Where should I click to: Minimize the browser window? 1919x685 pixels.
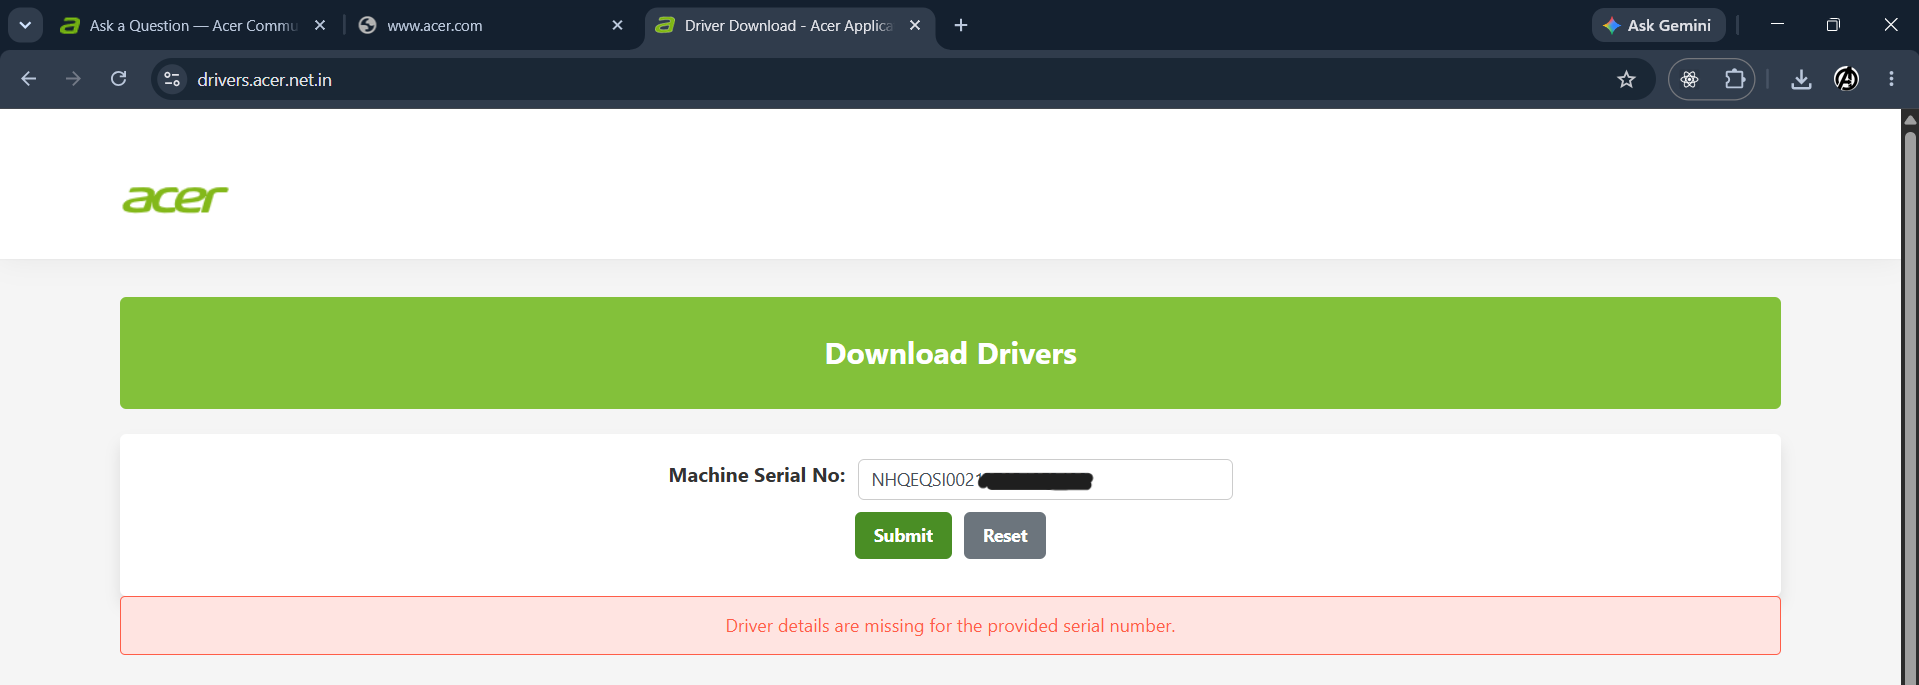click(x=1777, y=25)
